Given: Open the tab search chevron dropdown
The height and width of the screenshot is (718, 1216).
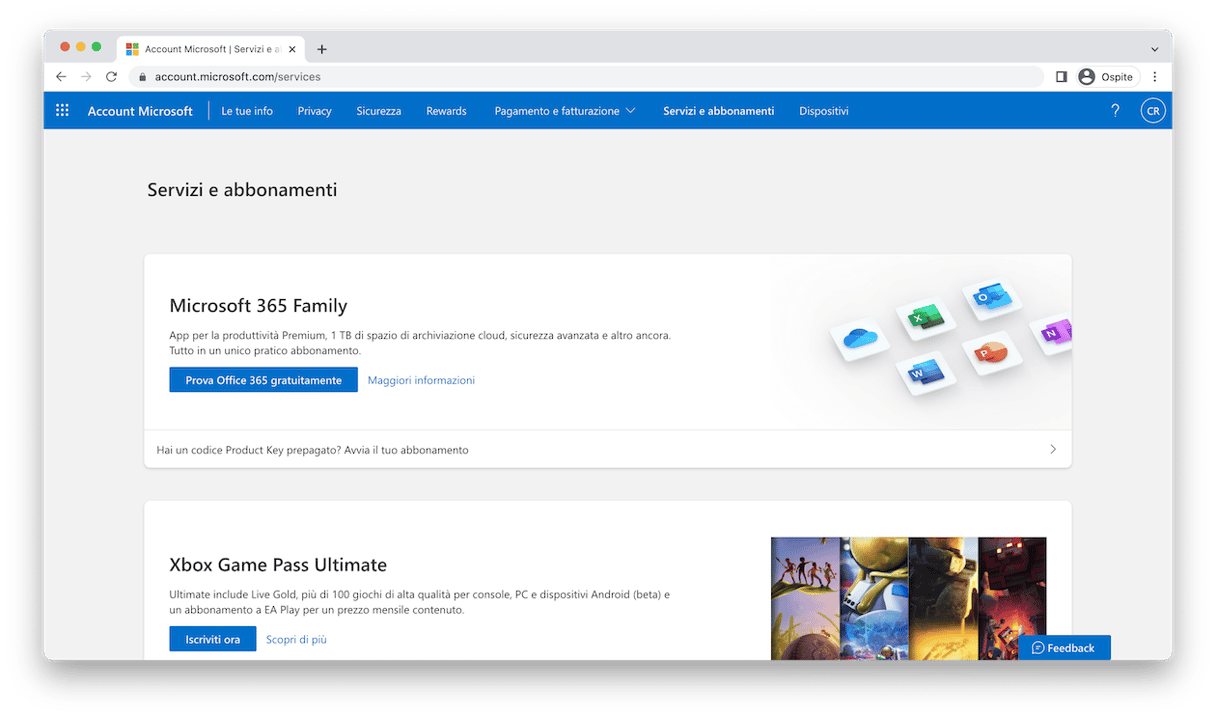Looking at the screenshot, I should click(x=1154, y=49).
